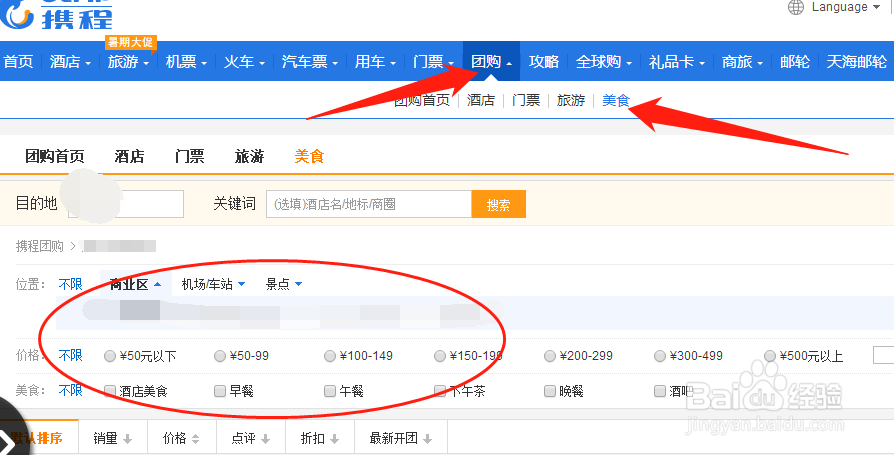Screen dimensions: 894x455
Task: Sort results by 点评
Action: 251,438
